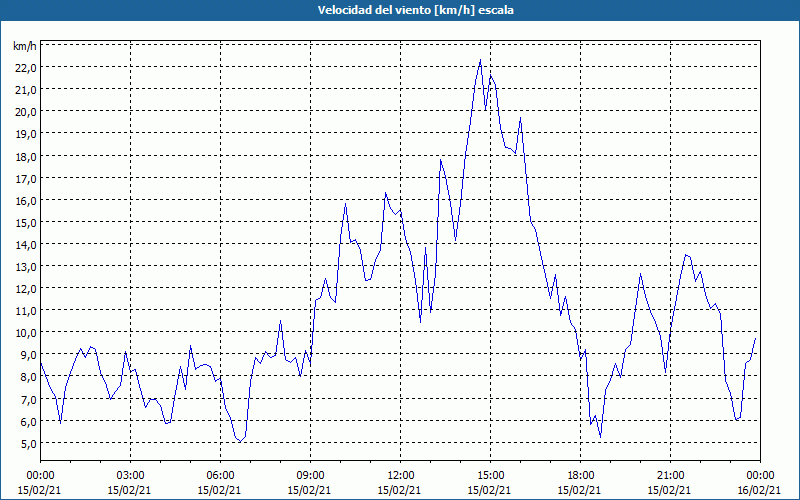Image resolution: width=800 pixels, height=500 pixels.
Task: Click the 14,0 y-axis value
Action: [27, 245]
